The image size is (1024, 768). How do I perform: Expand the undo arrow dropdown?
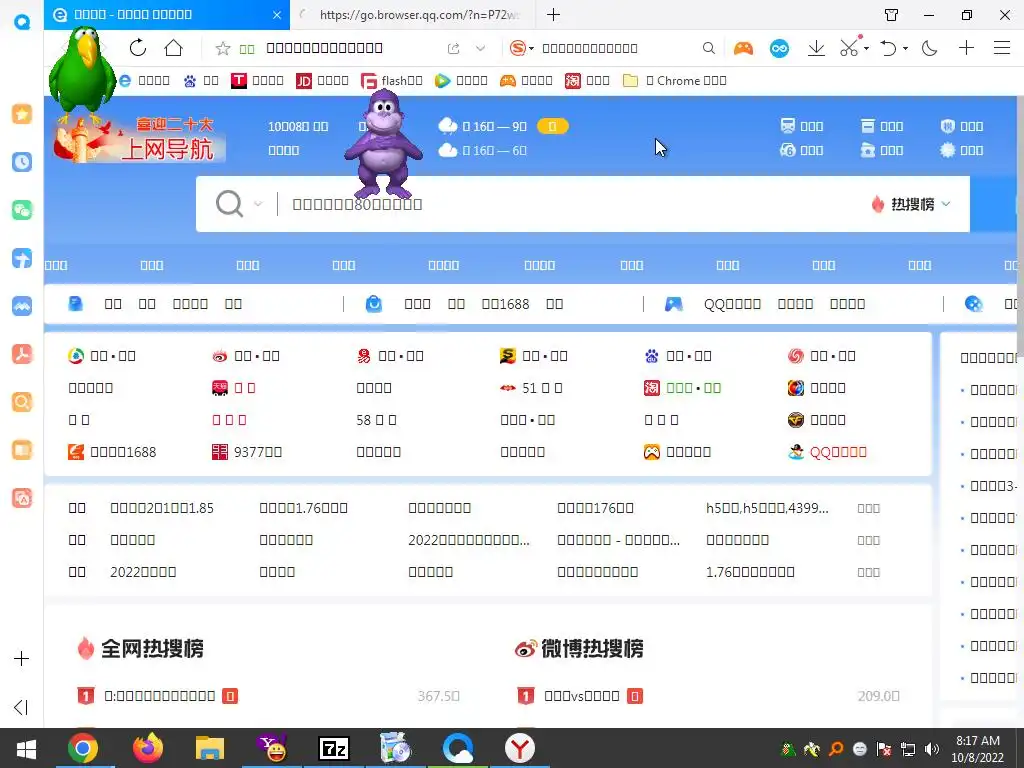click(905, 48)
